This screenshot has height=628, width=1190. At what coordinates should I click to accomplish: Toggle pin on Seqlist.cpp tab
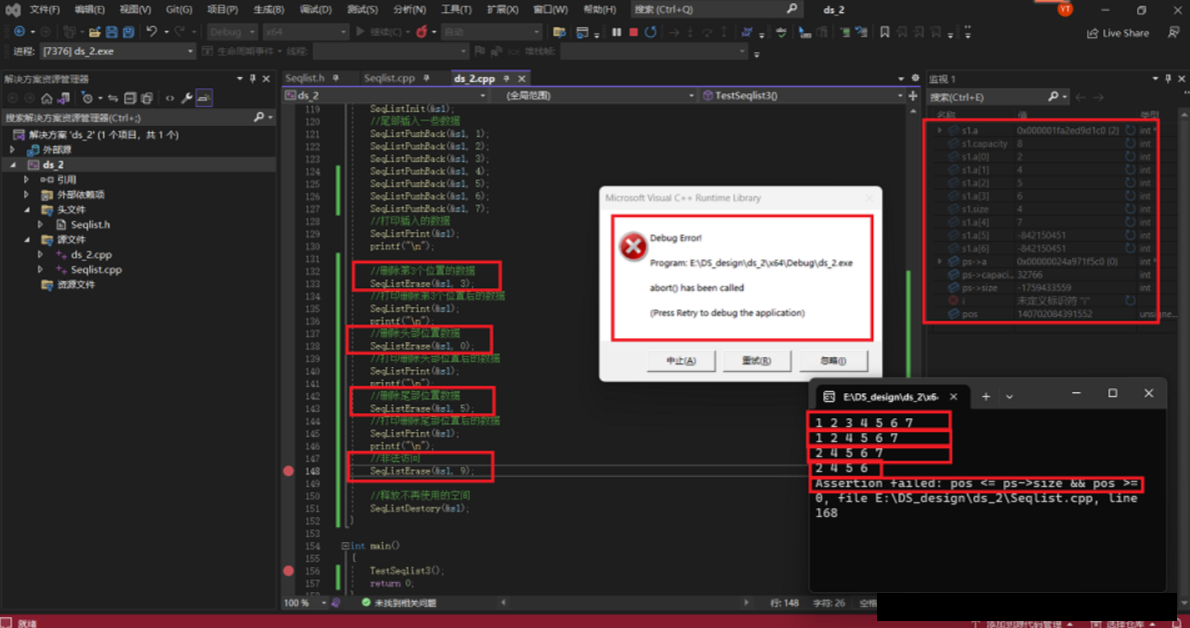point(426,78)
